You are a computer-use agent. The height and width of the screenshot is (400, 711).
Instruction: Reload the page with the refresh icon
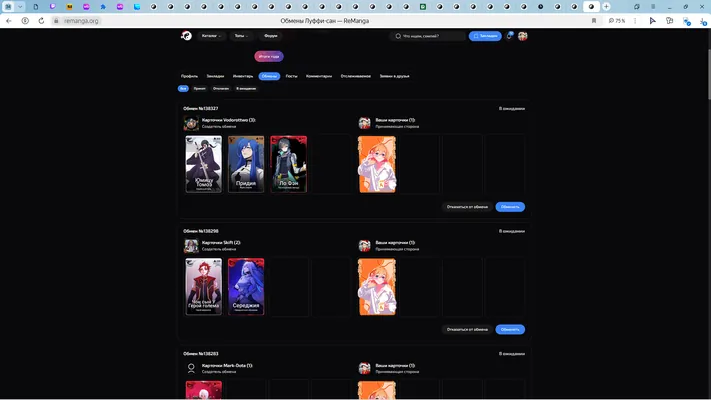[x=41, y=21]
